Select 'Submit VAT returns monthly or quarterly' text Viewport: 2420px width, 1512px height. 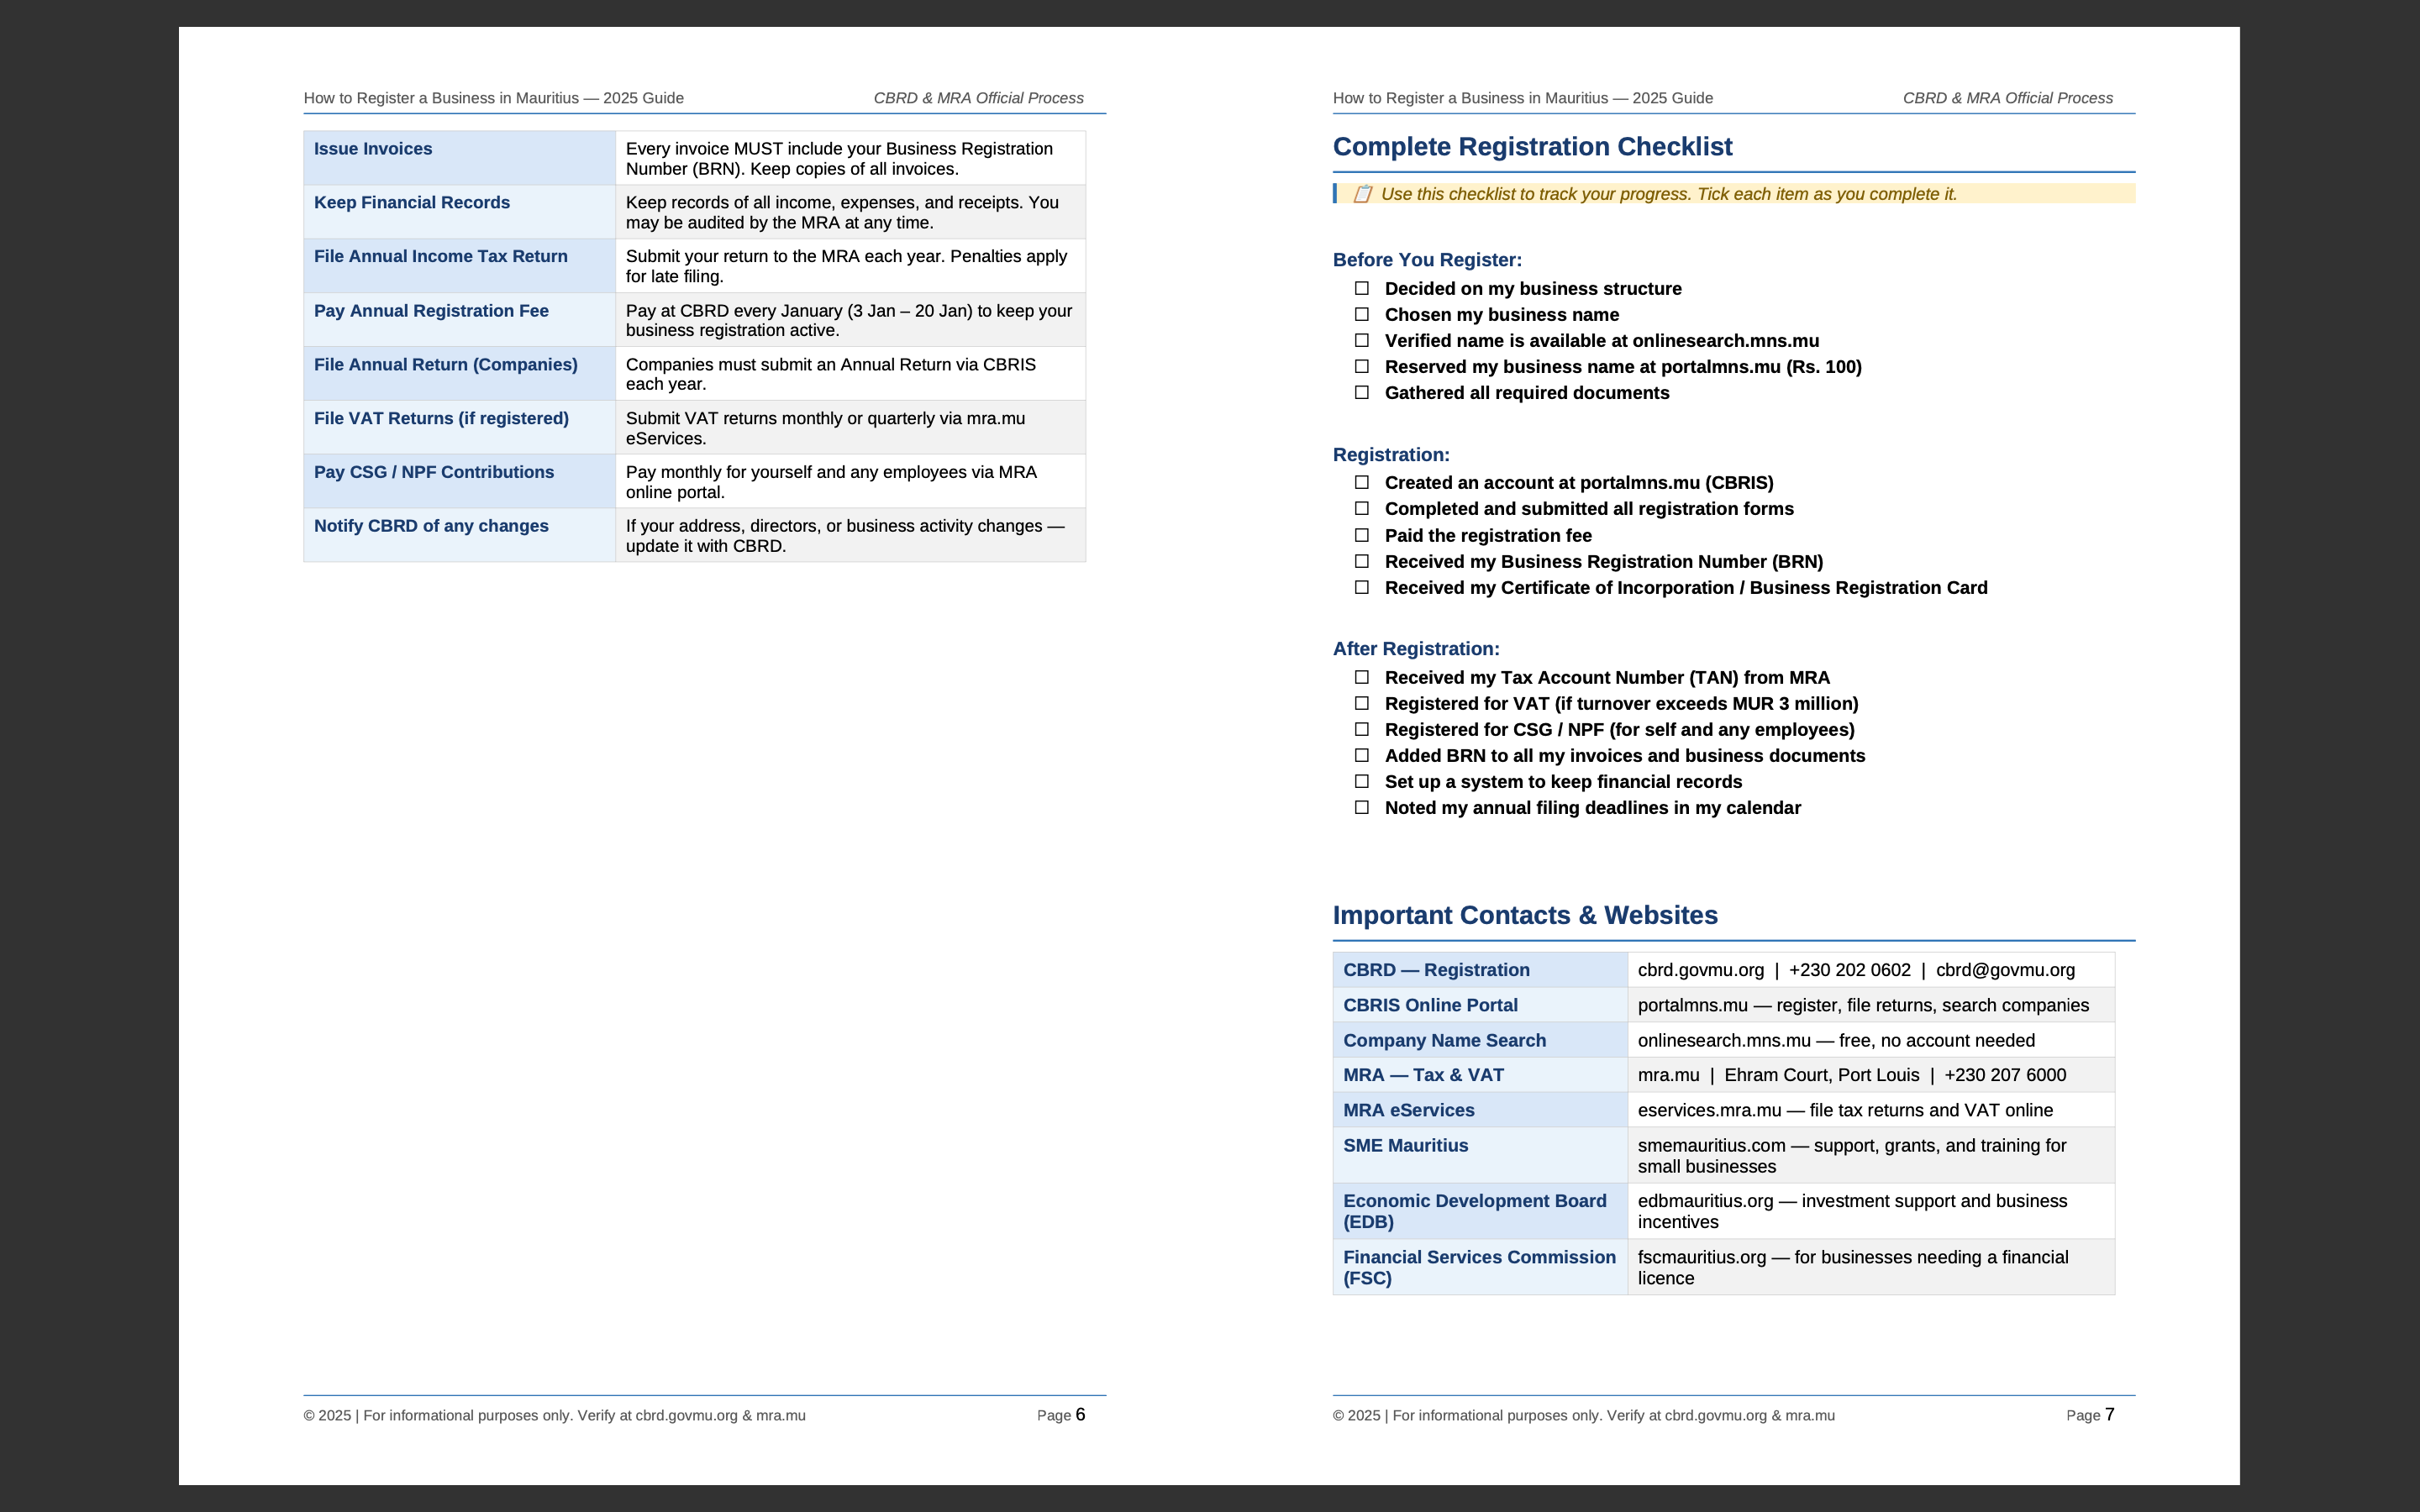click(x=825, y=428)
